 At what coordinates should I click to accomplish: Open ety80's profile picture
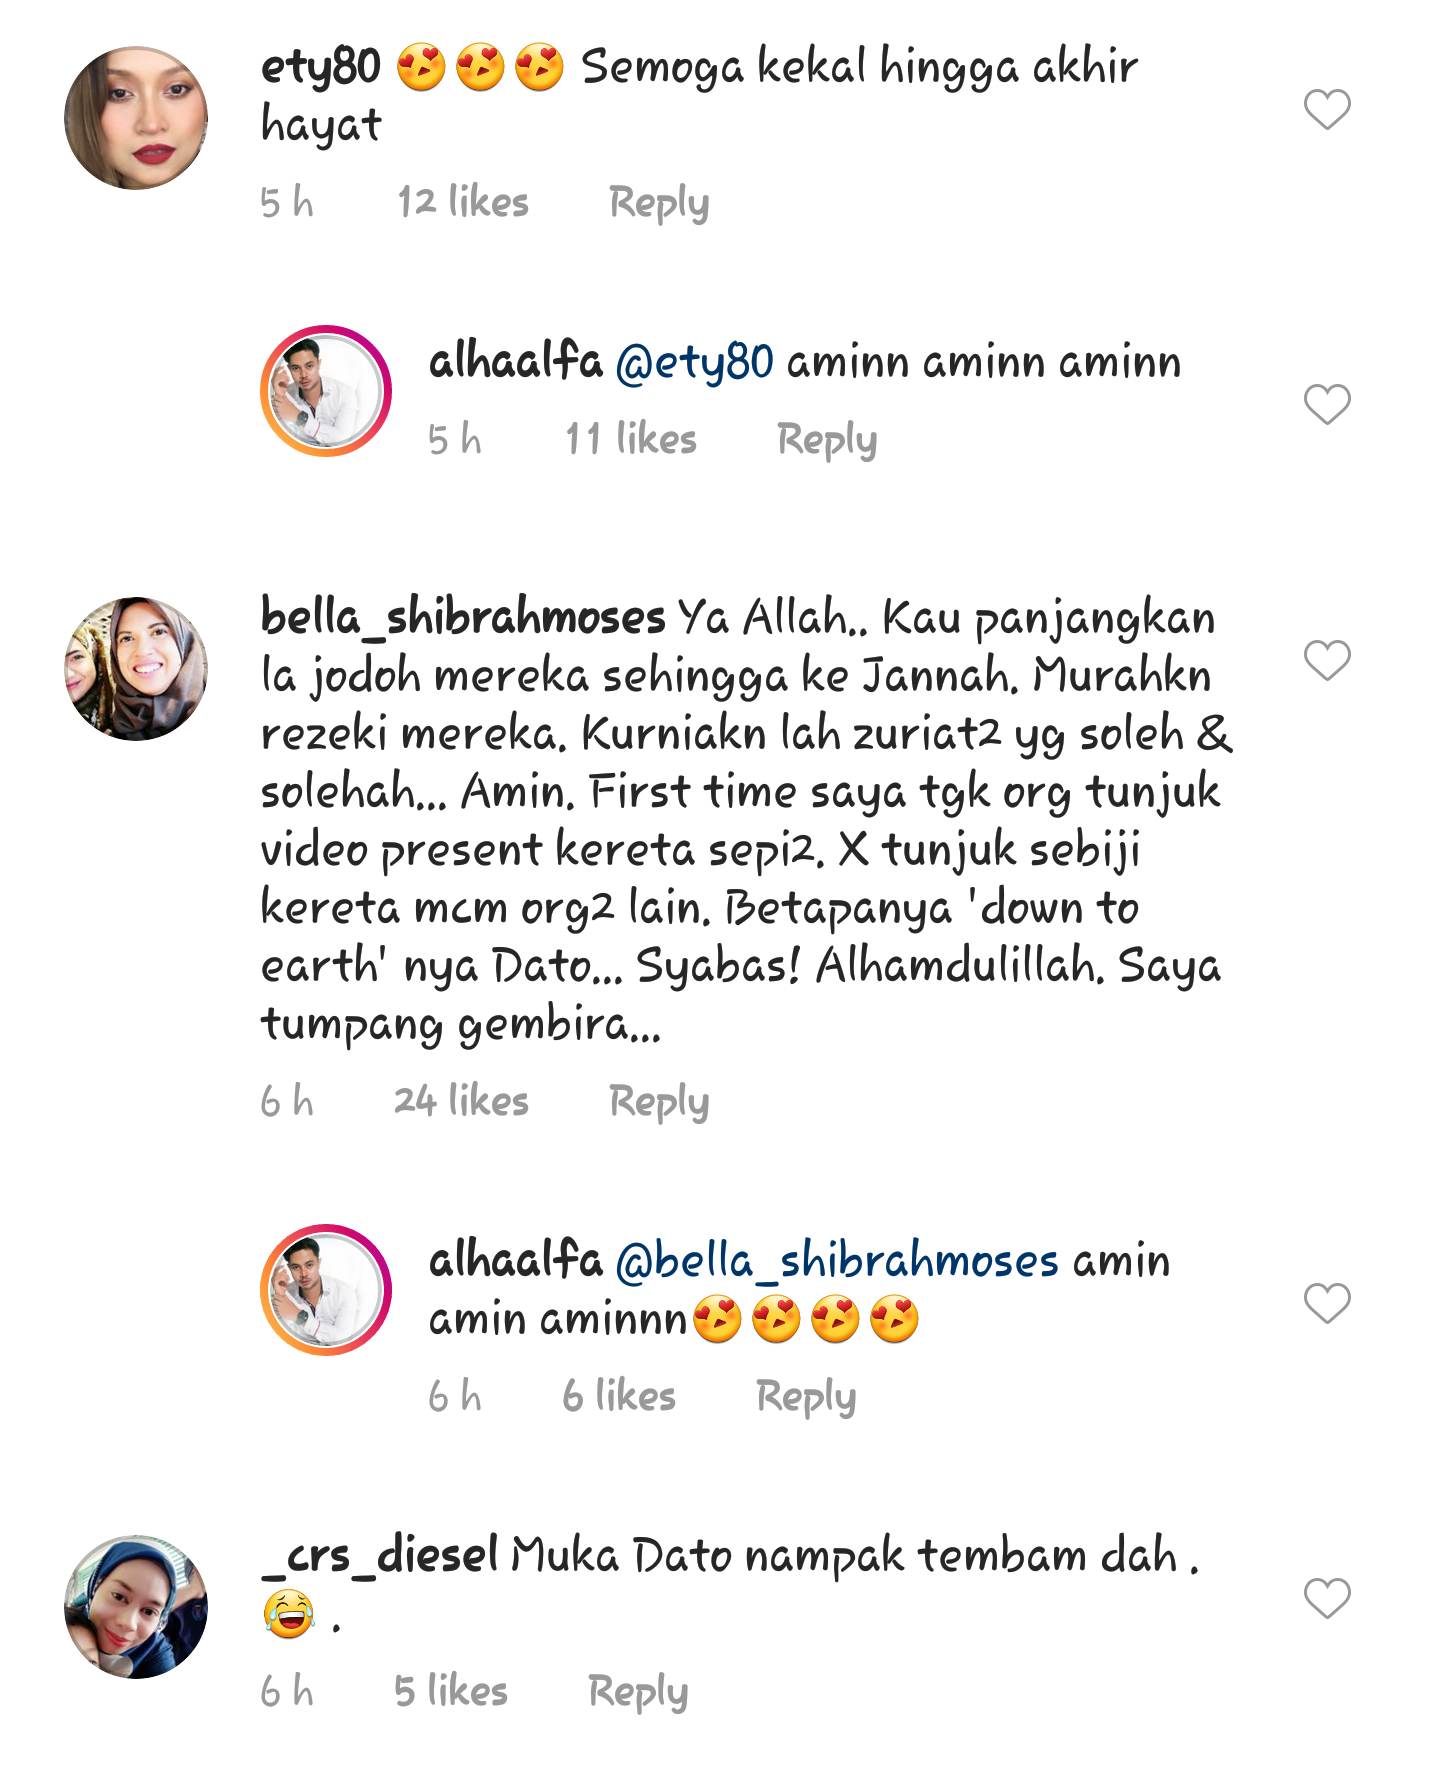[136, 118]
